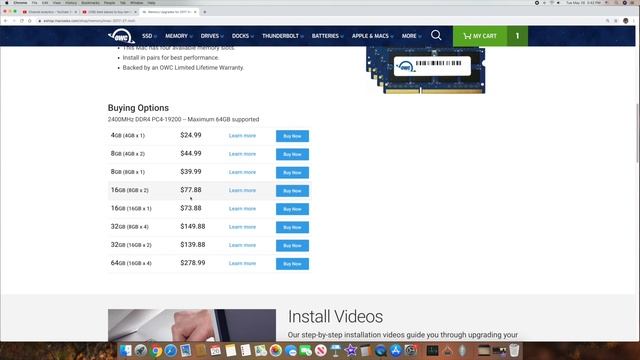Screen dimensions: 640x360
Task: Buy the 64GB (16GB x 4) memory kit
Action: (x=292, y=264)
